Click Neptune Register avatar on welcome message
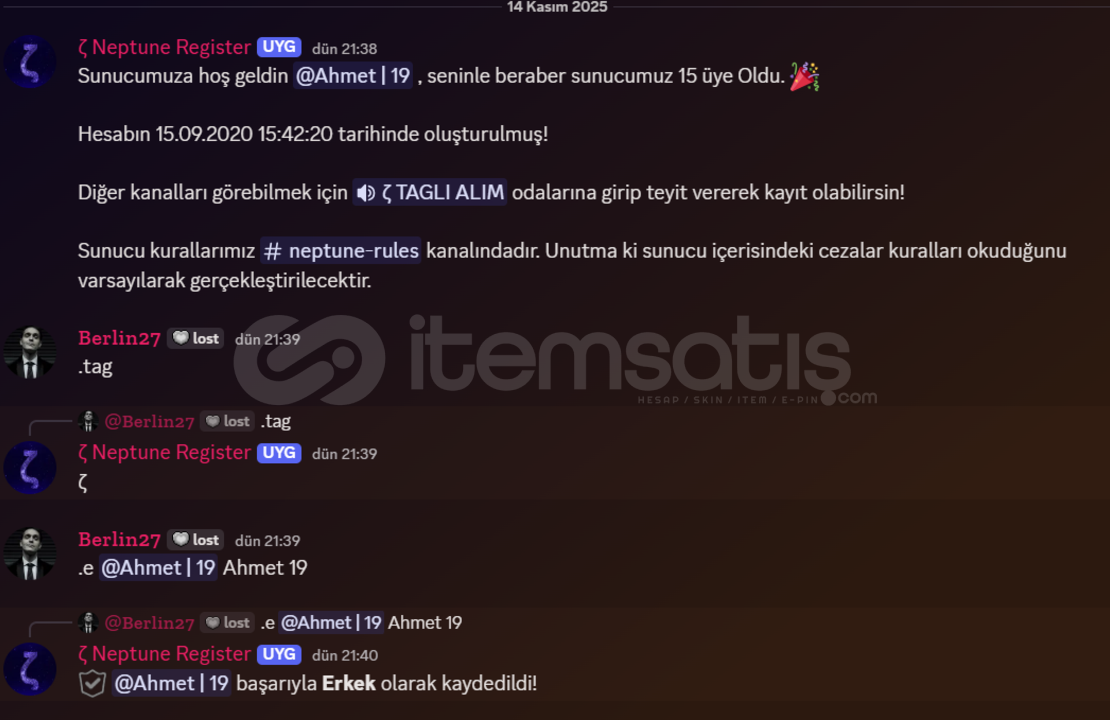Viewport: 1110px width, 720px height. [30, 62]
